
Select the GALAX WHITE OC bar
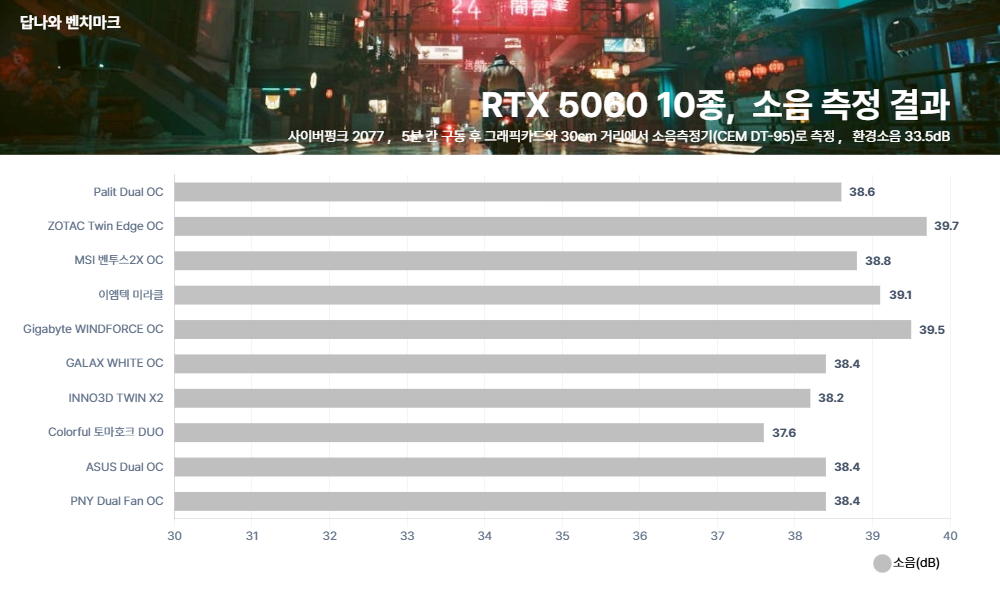[x=500, y=364]
